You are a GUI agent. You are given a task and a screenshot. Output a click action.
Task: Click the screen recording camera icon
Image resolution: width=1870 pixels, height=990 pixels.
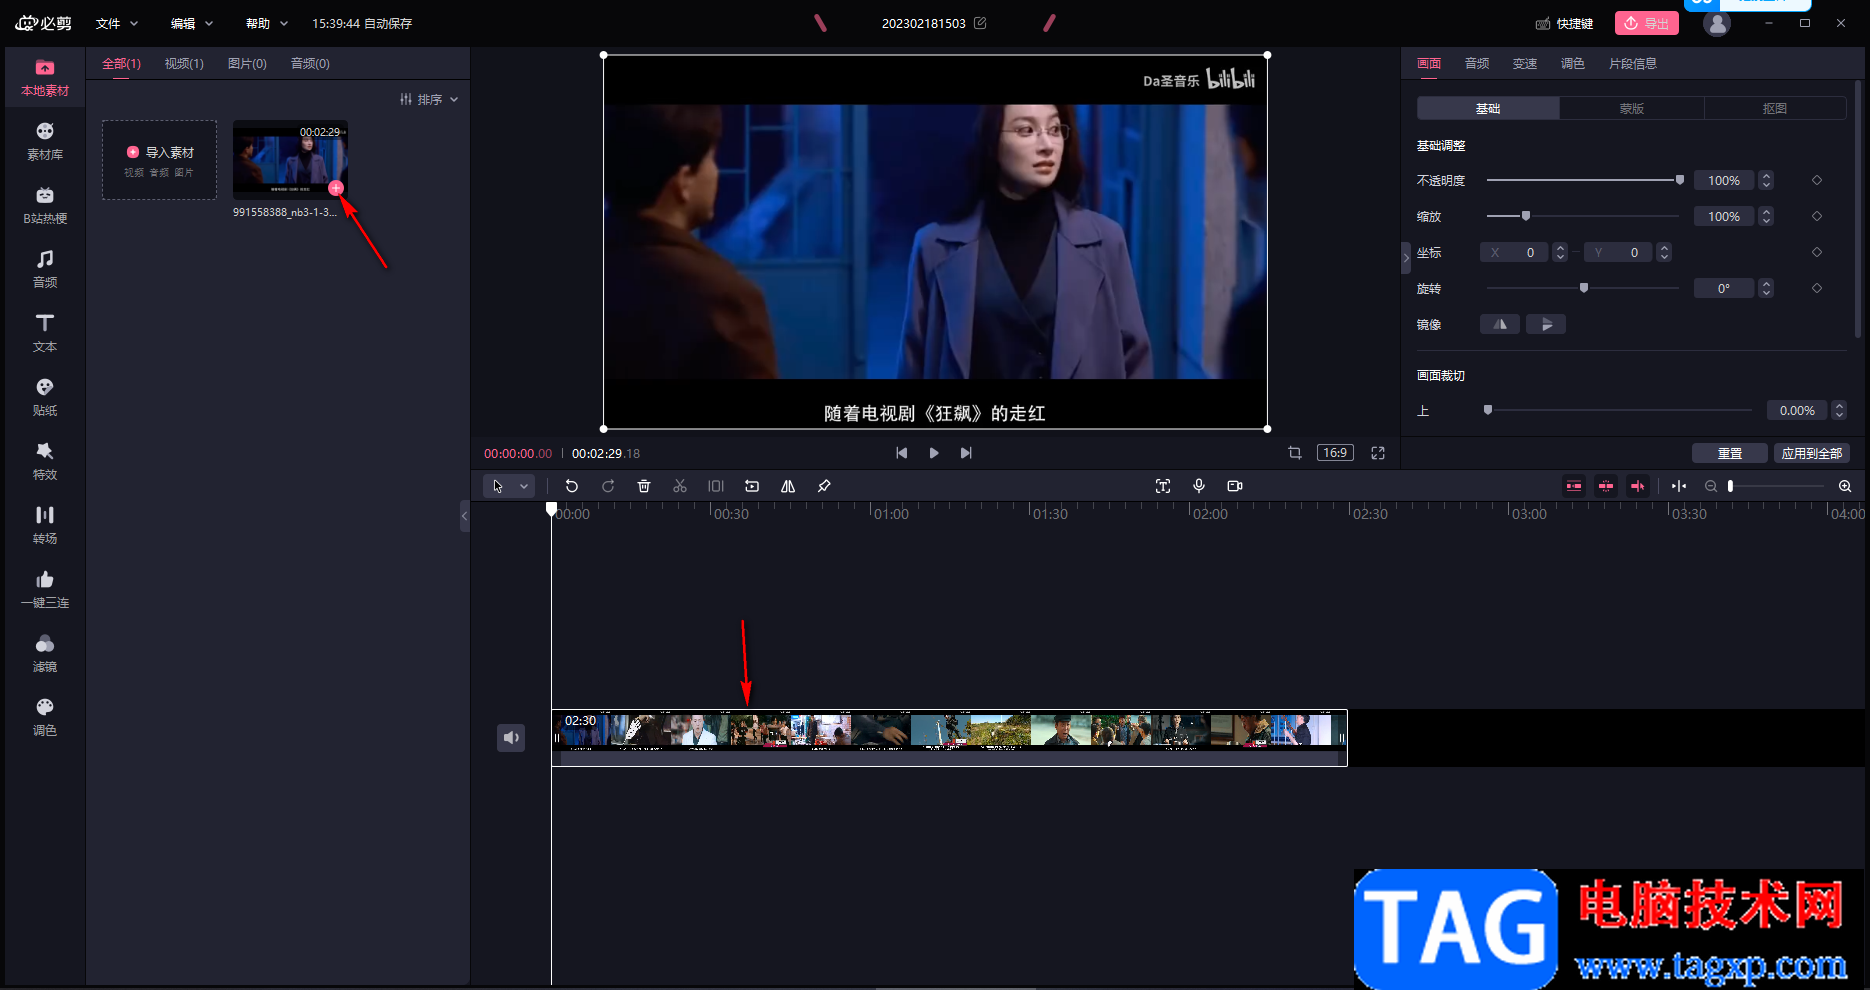(x=1235, y=486)
